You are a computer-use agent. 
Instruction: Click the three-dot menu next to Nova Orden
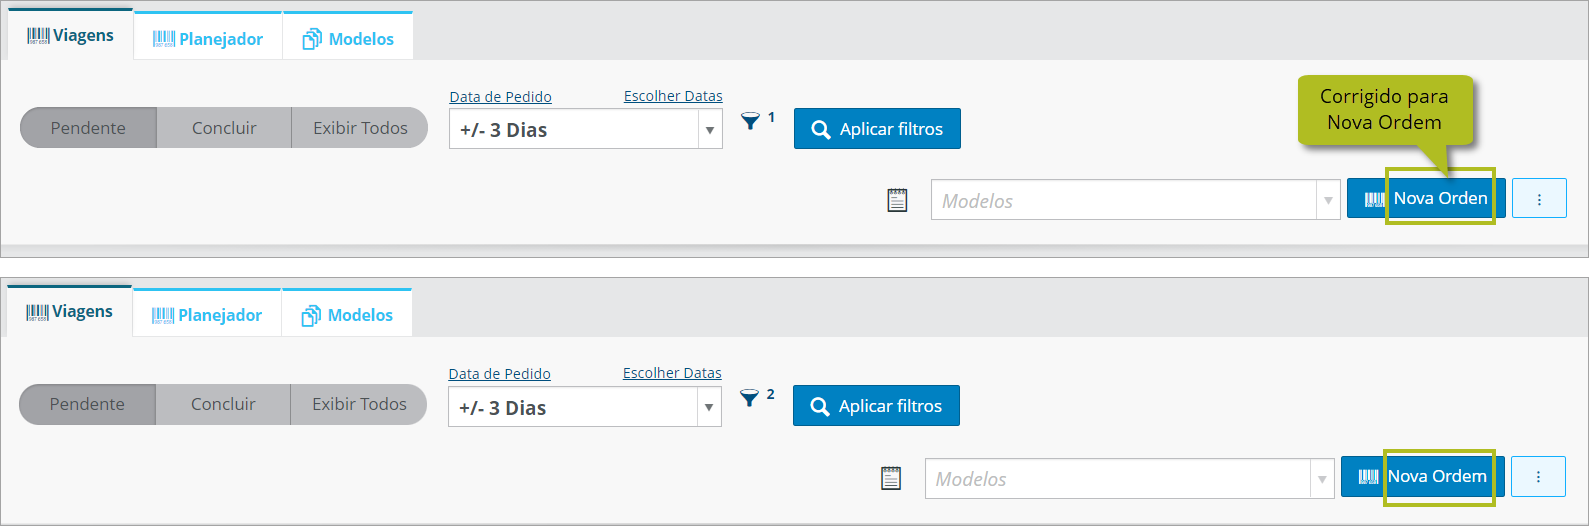tap(1539, 199)
